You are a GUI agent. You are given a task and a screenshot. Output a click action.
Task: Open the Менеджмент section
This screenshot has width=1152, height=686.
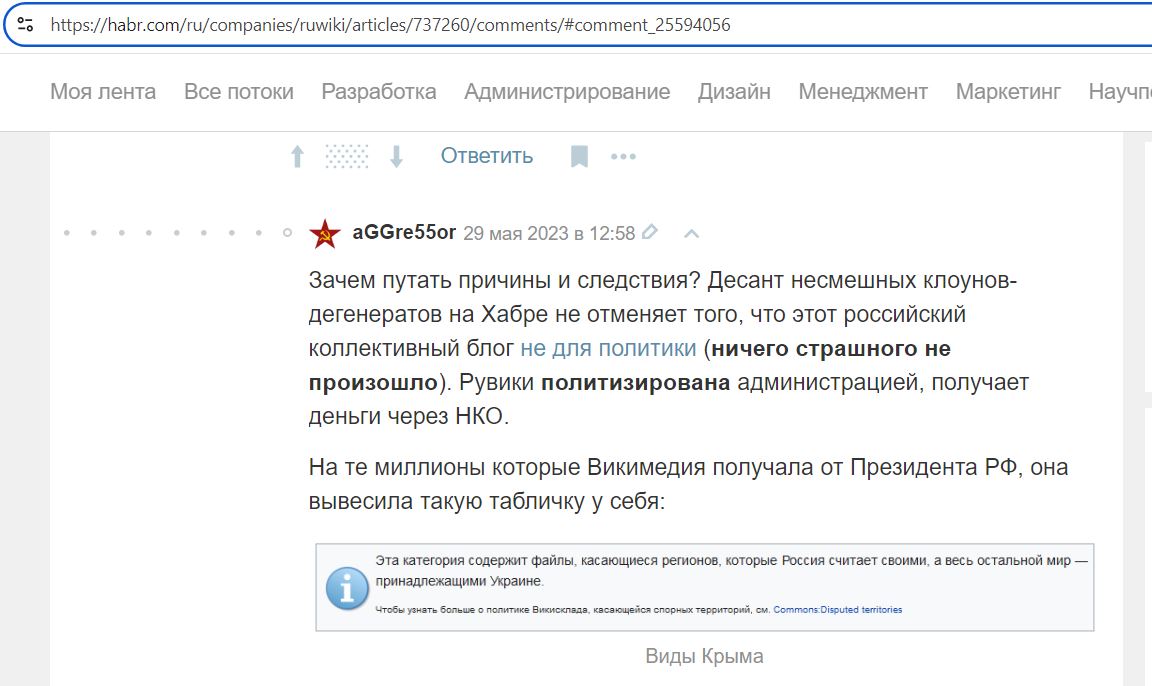(863, 92)
